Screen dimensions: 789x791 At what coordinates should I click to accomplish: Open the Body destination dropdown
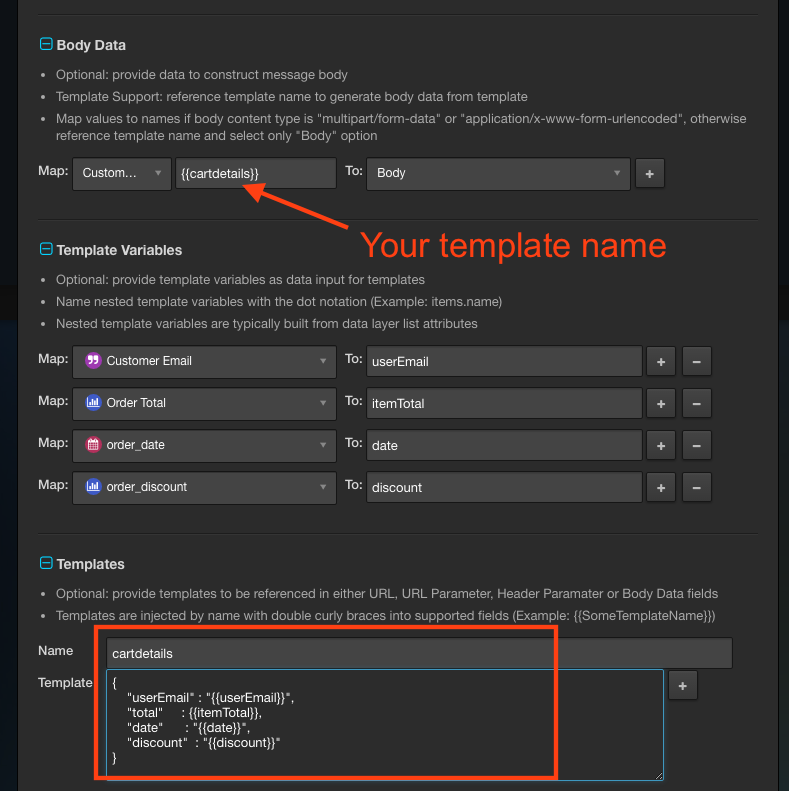498,173
